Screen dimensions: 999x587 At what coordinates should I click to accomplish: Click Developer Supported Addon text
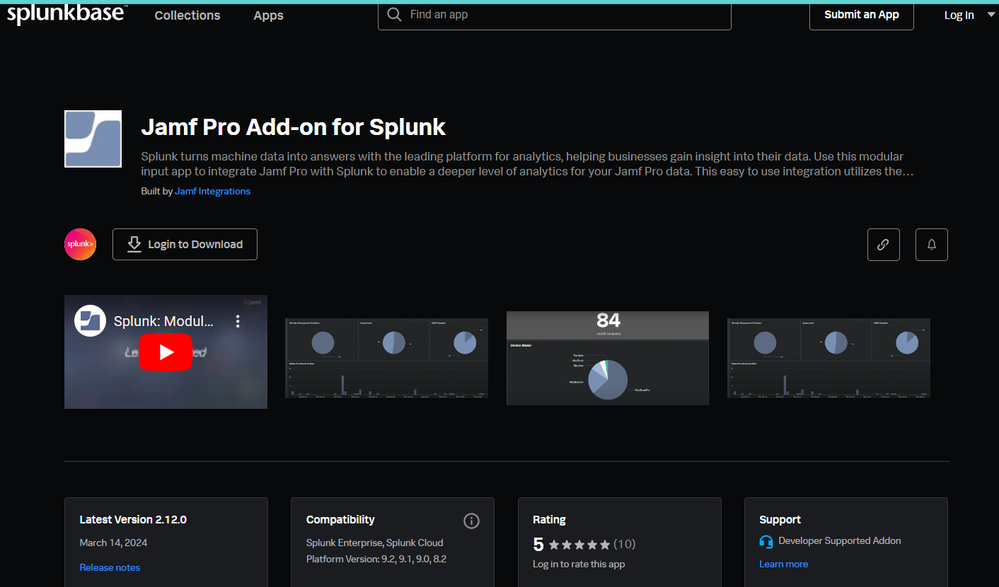840,541
